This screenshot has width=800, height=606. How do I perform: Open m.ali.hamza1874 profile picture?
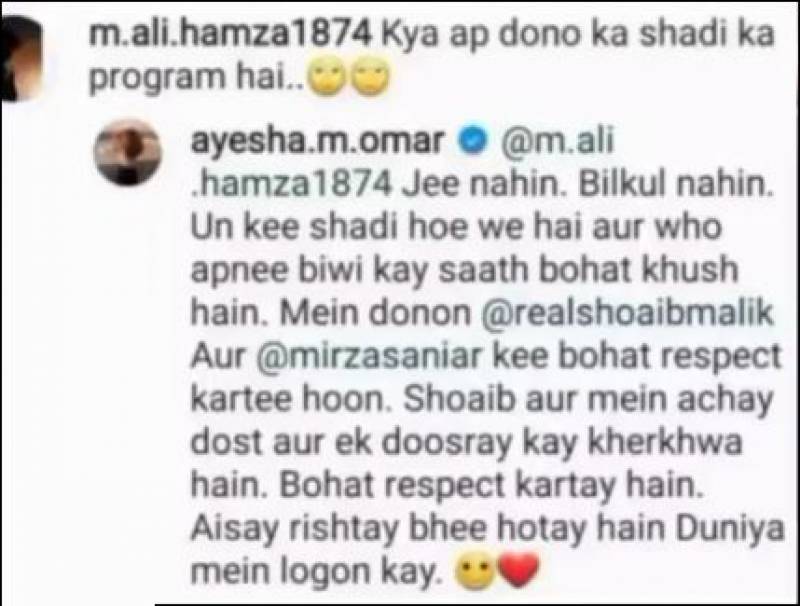tap(19, 57)
